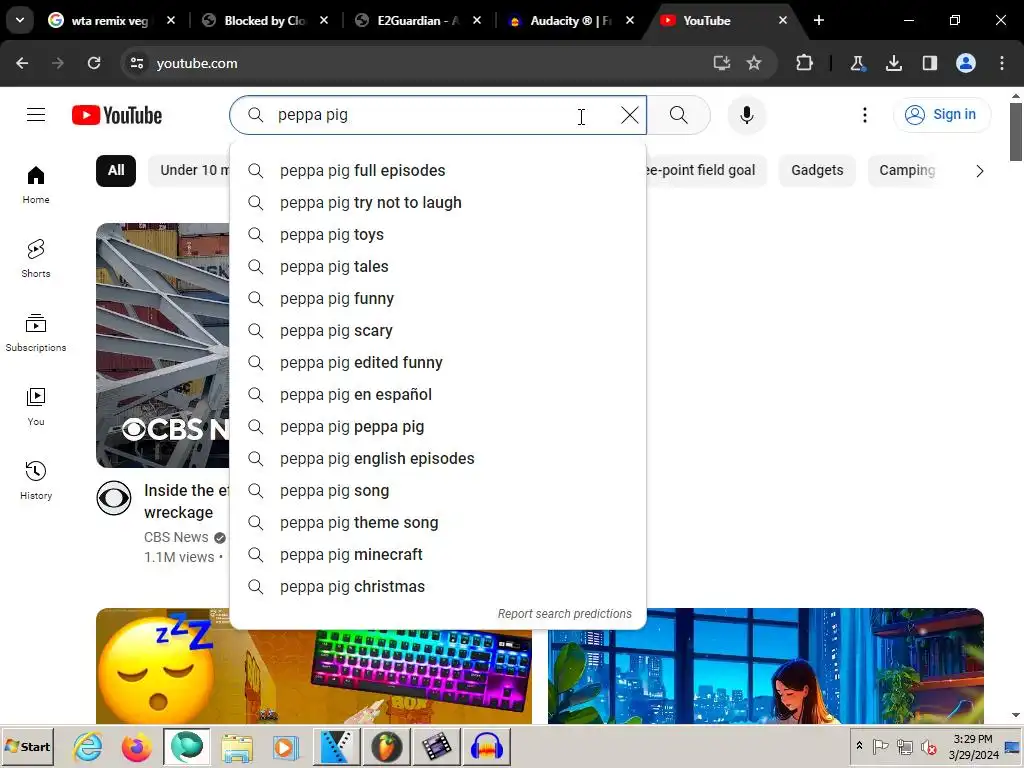Open YouTube hamburger guide menu
Screen dimensions: 1024x768
36,115
